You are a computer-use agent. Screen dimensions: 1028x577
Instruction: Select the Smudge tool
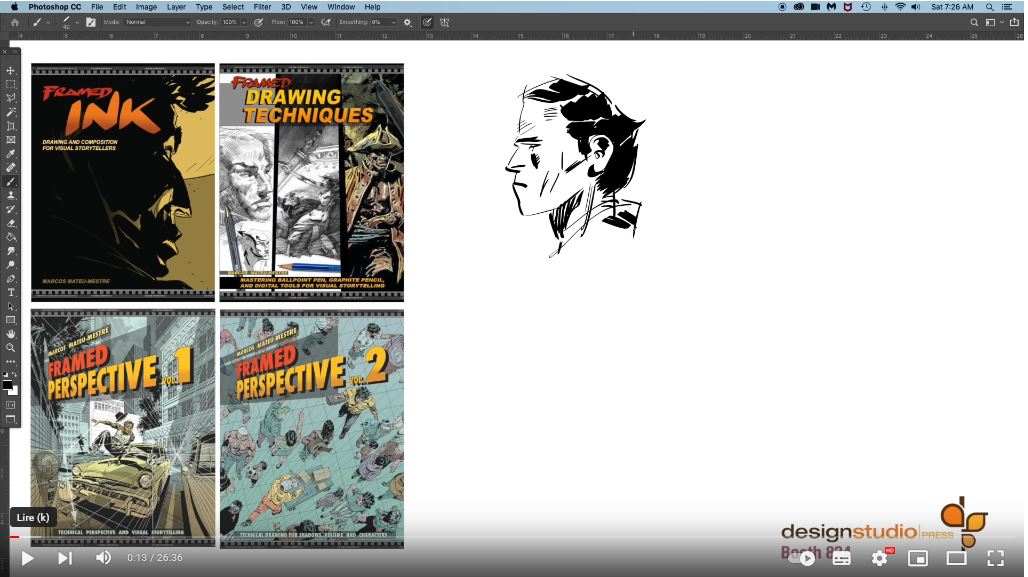tap(10, 251)
